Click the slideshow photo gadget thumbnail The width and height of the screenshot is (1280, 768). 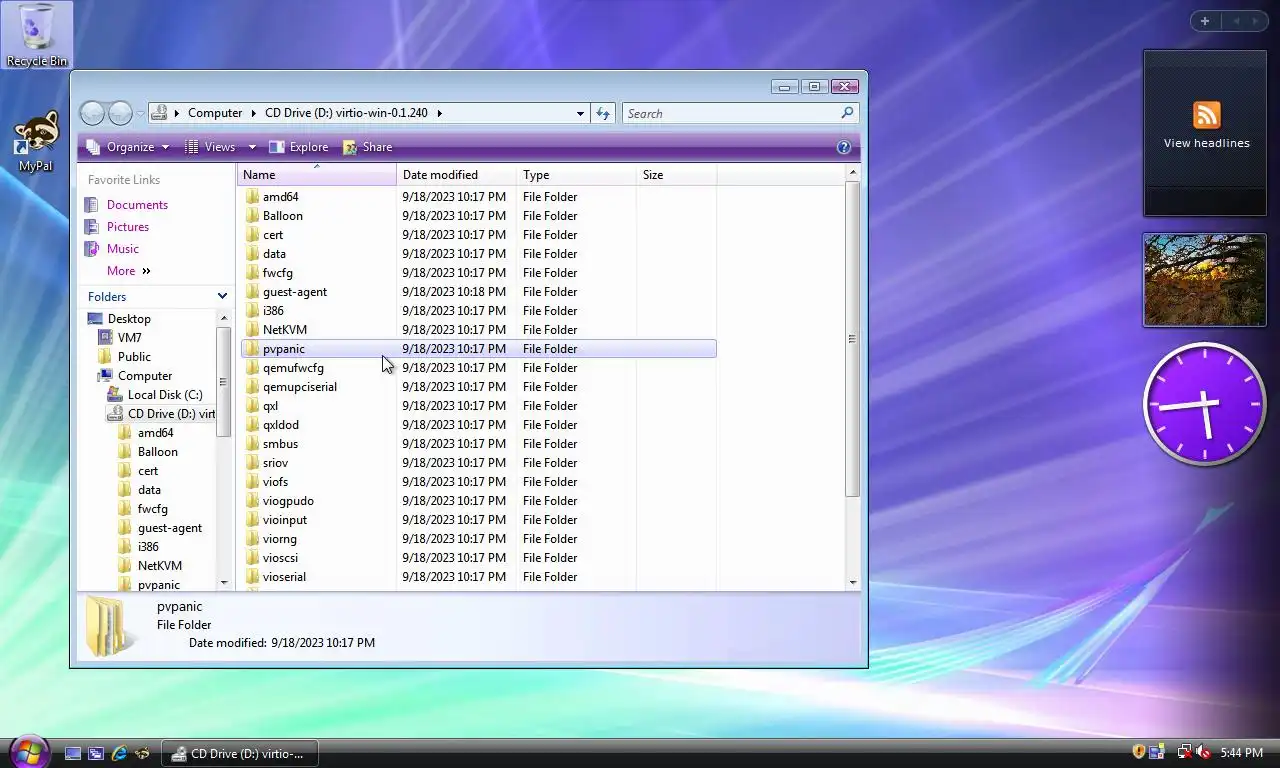(x=1205, y=280)
